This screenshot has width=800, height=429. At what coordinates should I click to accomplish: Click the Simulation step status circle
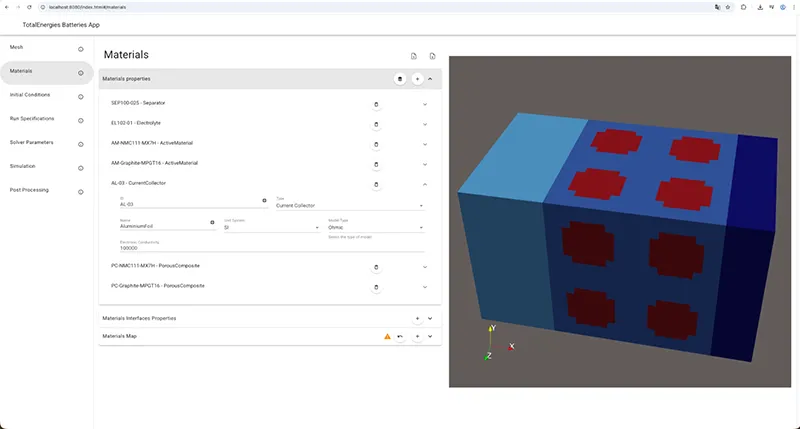(x=81, y=168)
